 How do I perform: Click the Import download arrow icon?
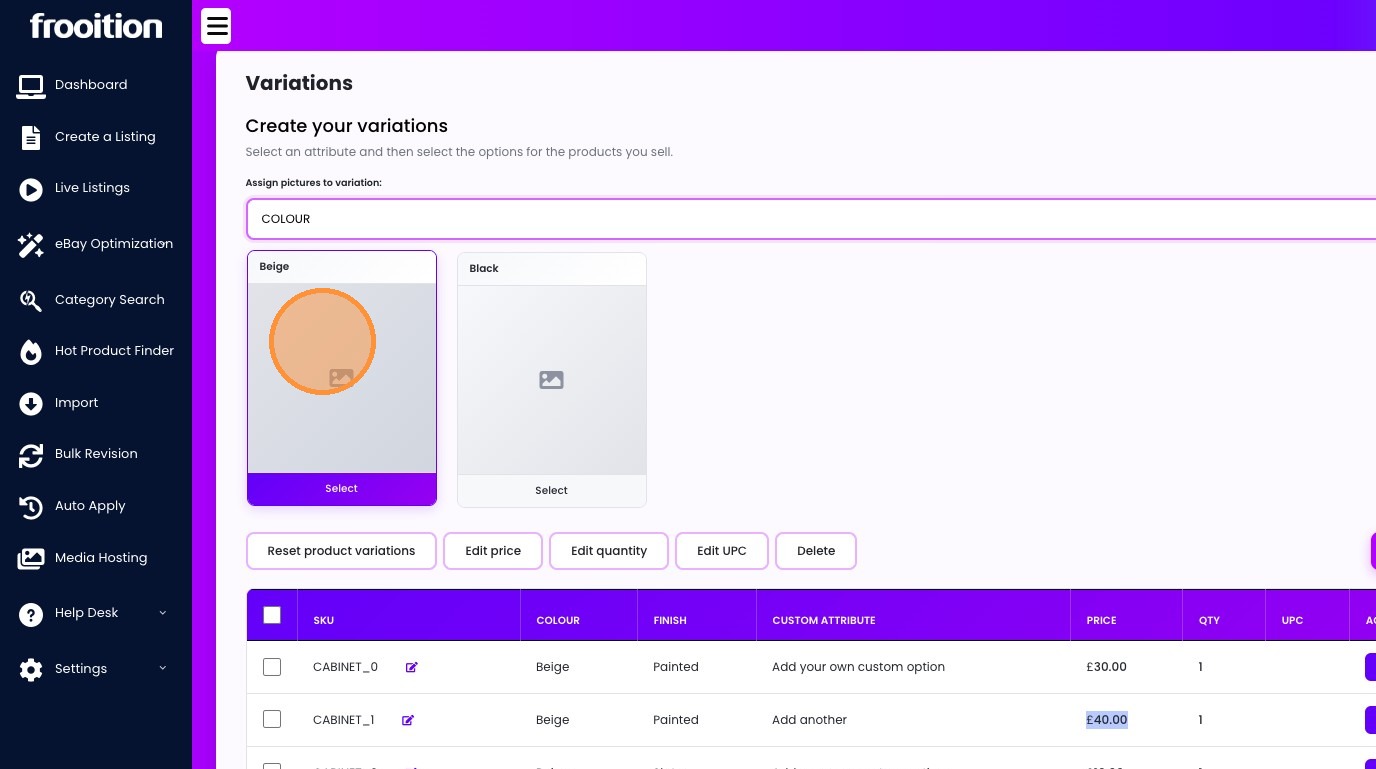pyautogui.click(x=31, y=404)
